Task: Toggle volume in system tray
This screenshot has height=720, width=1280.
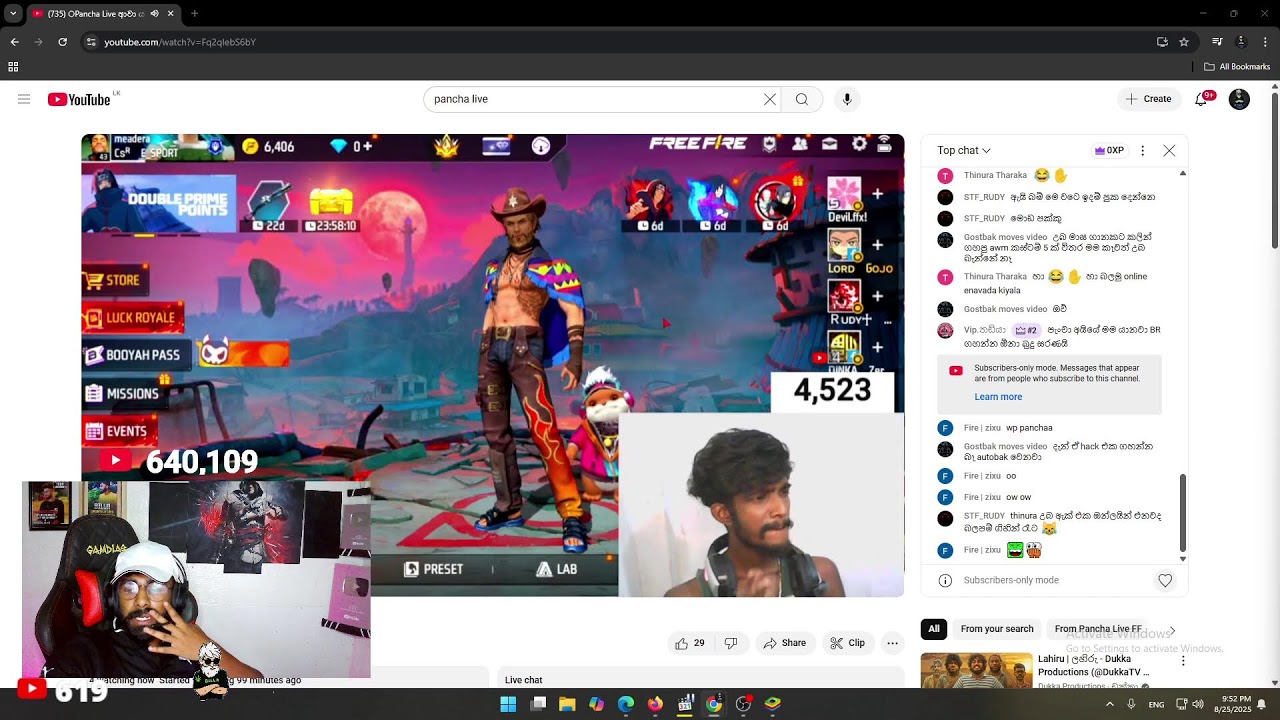Action: click(x=1198, y=704)
